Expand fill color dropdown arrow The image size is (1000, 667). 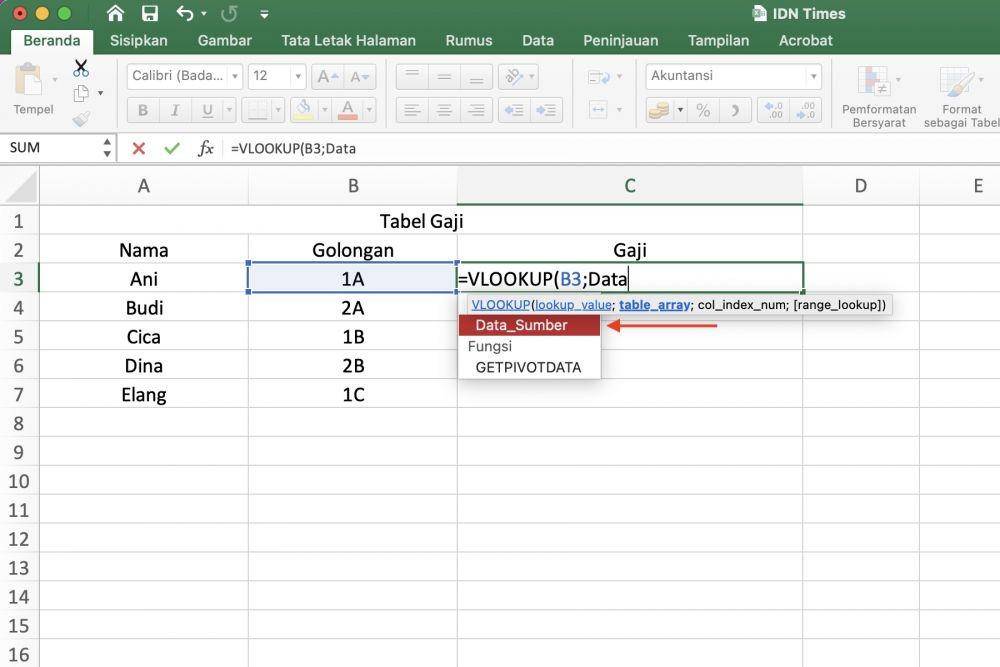pos(324,110)
